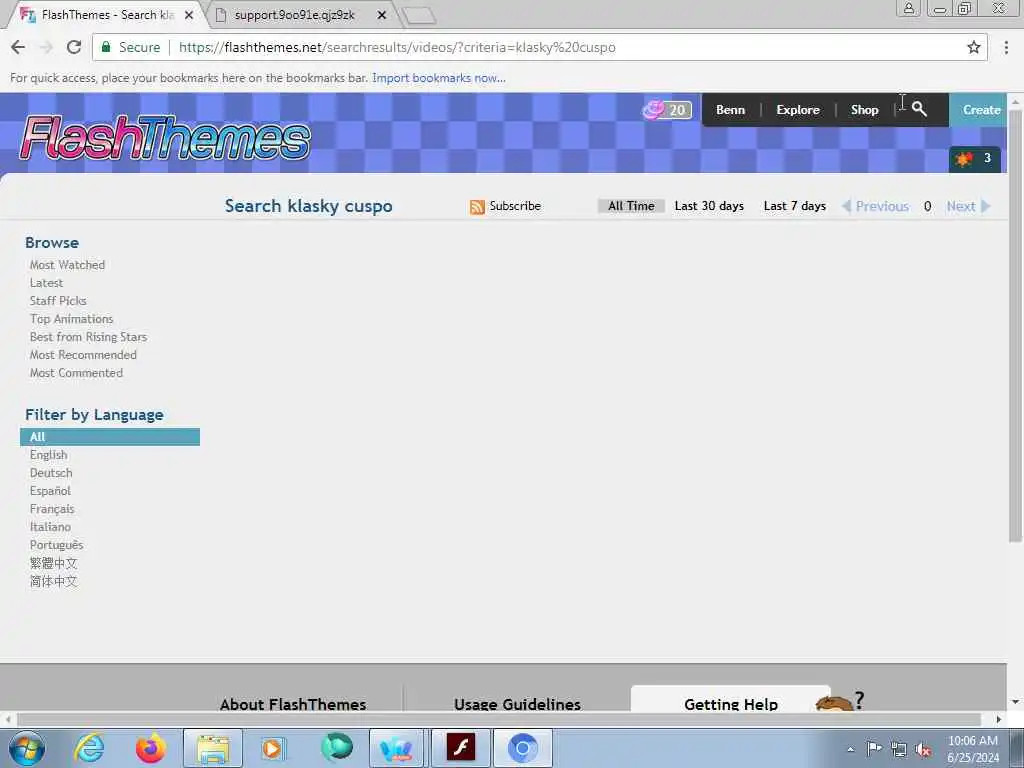The height and width of the screenshot is (768, 1024).
Task: Switch to the FlashThemes Search tab
Action: click(108, 14)
